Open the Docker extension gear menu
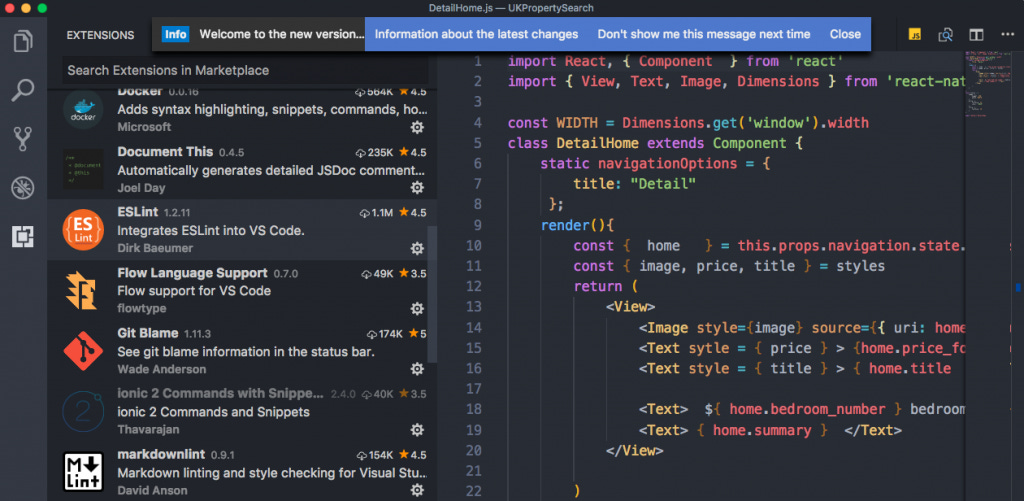 click(417, 127)
